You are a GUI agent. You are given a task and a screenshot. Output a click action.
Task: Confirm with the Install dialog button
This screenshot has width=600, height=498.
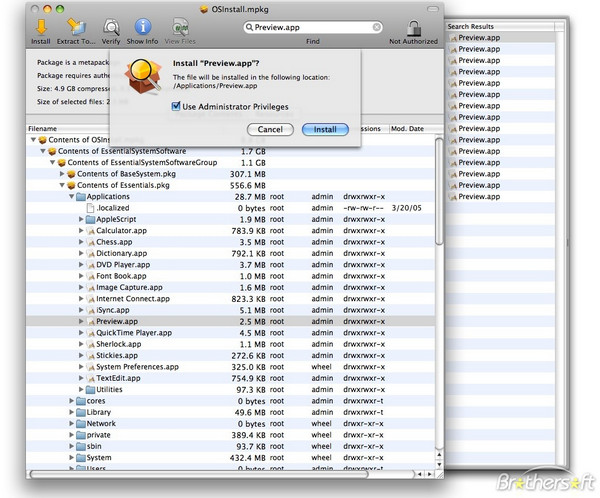pos(325,129)
